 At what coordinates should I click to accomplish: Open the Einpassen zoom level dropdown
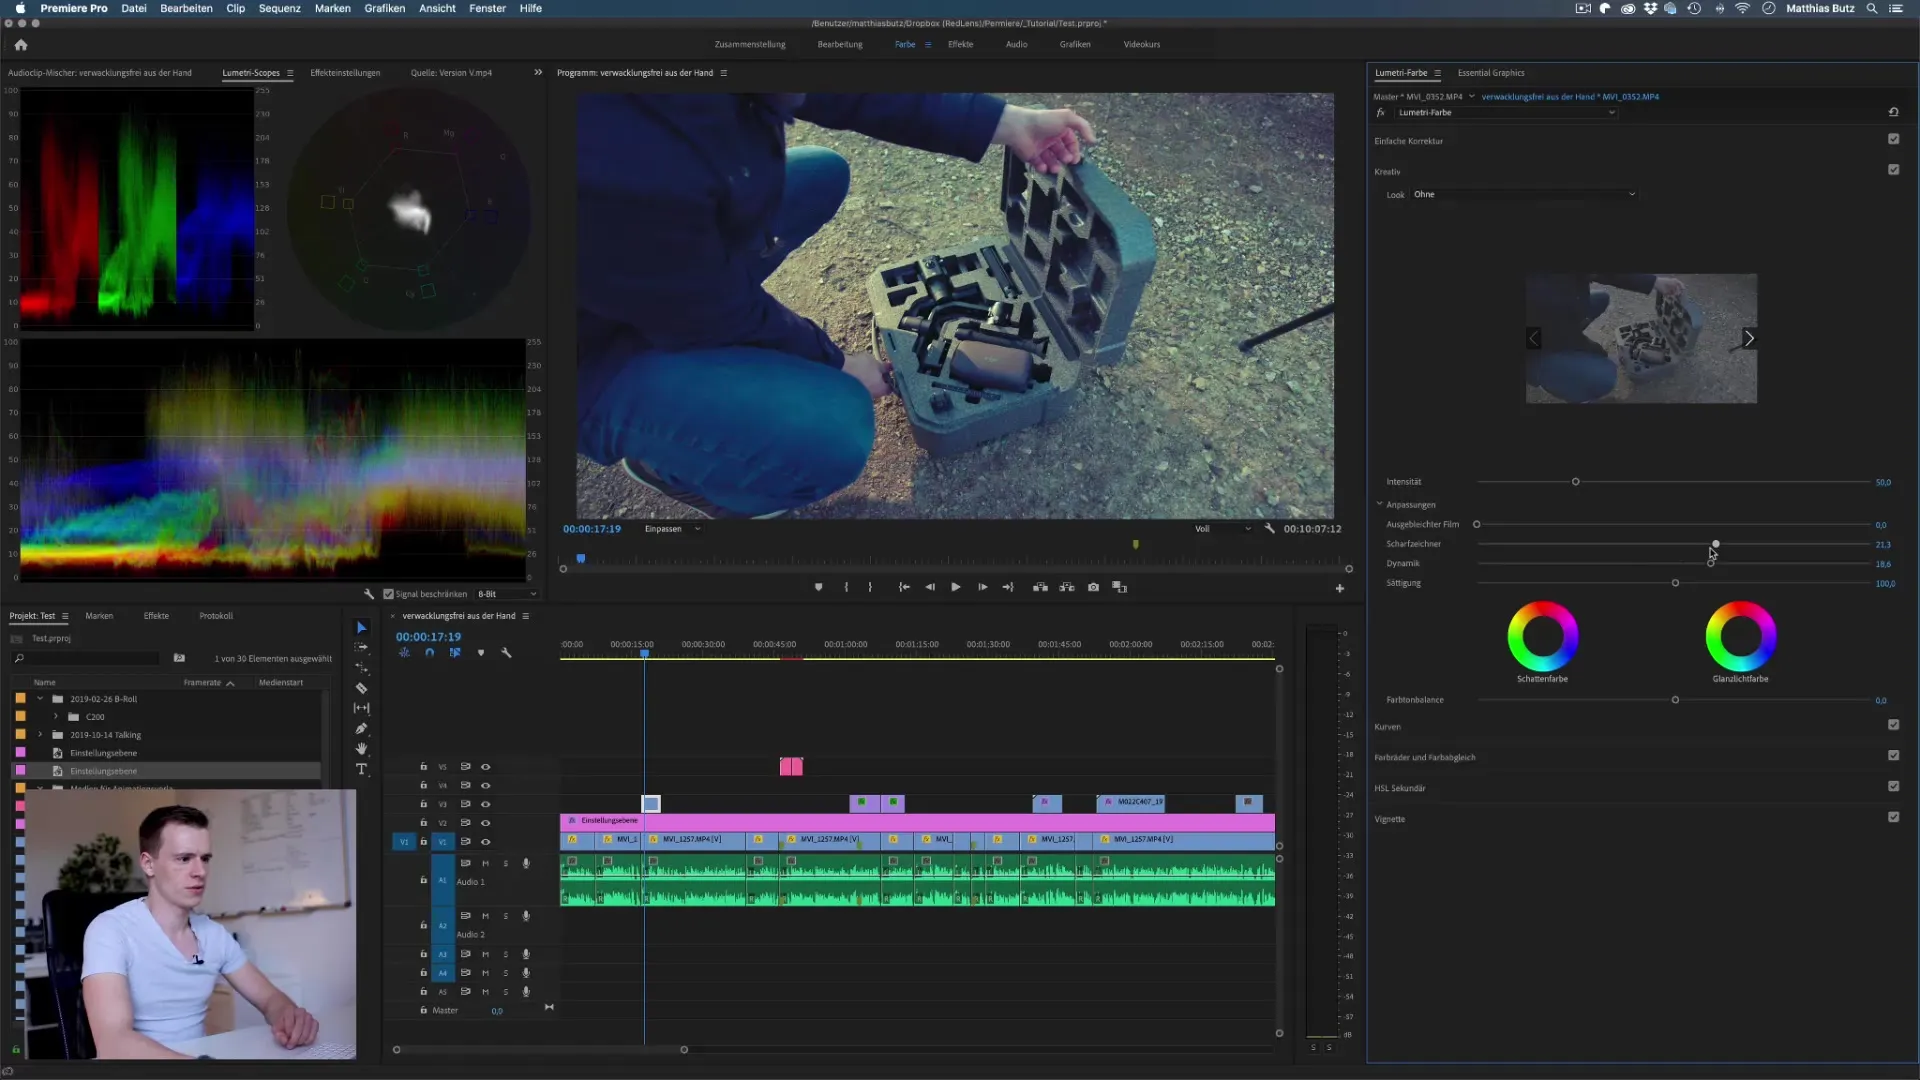(x=672, y=529)
